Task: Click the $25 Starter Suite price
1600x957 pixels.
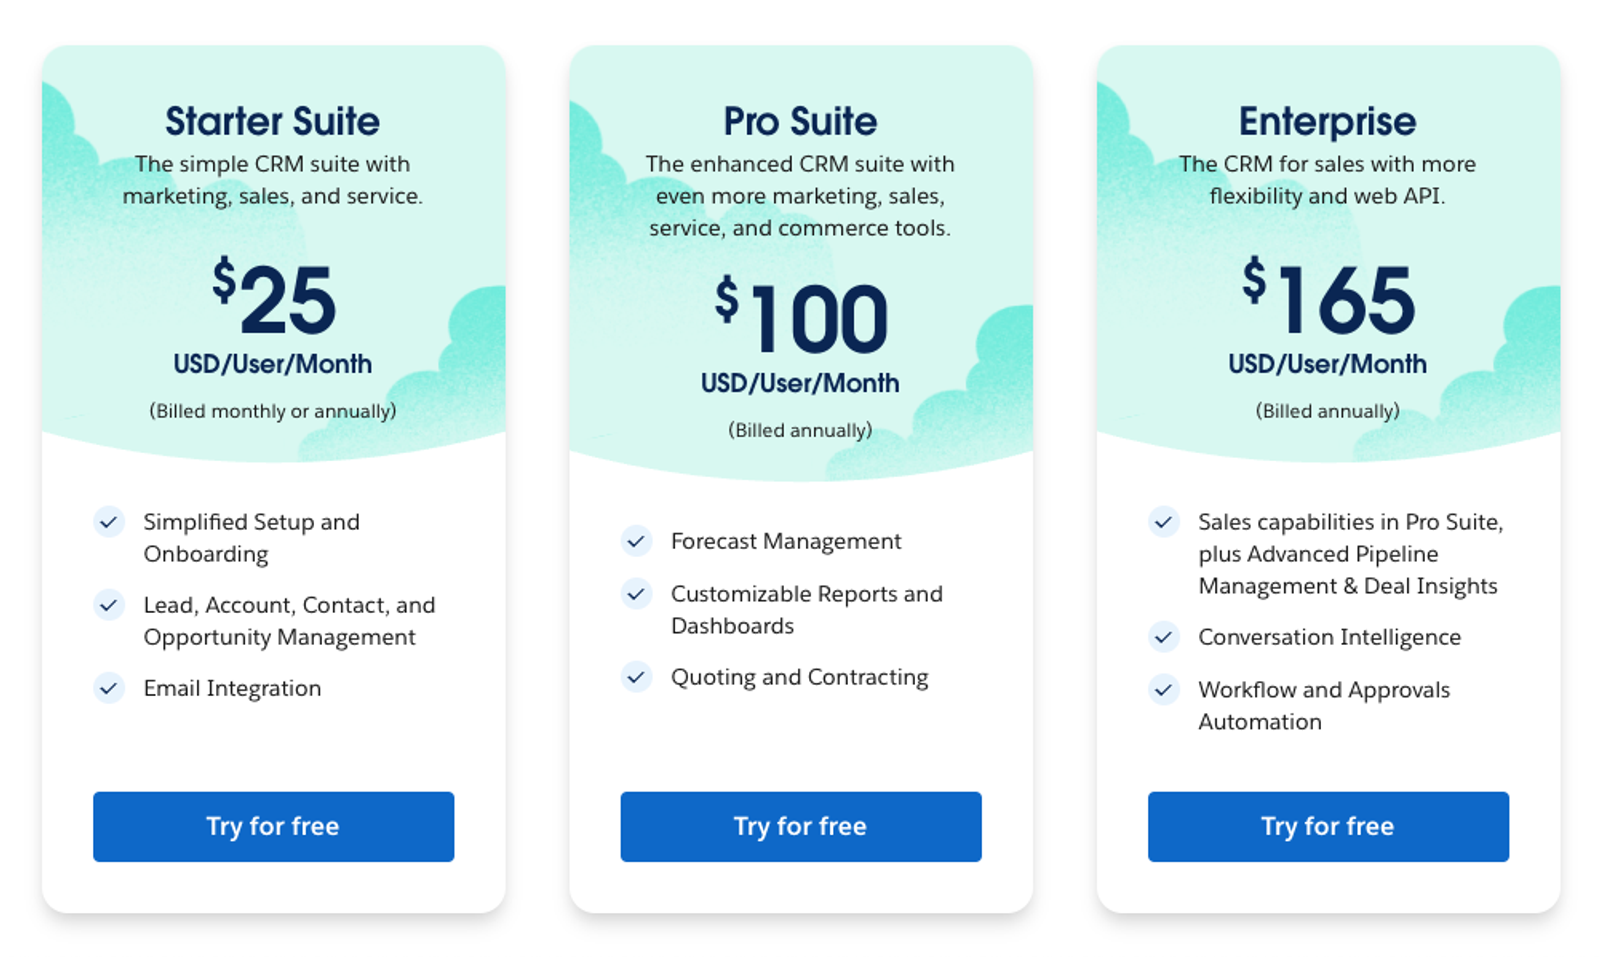Action: tap(274, 298)
